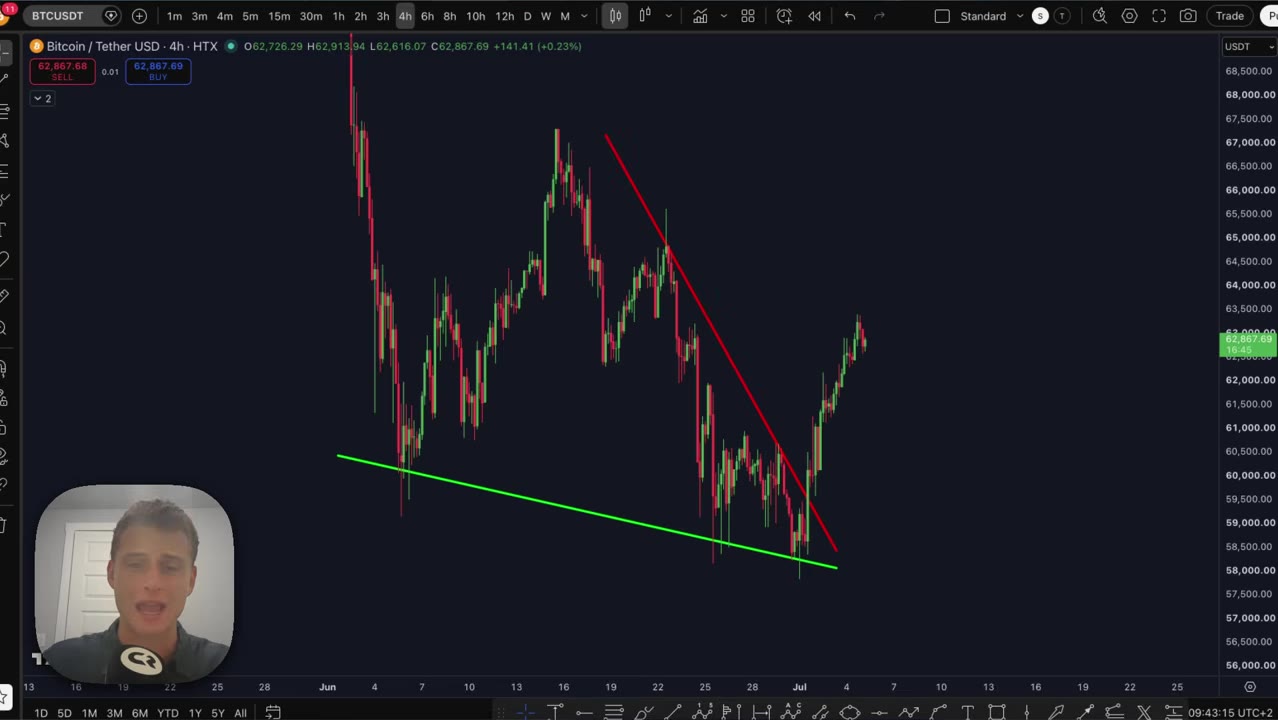Click the Trade button

tap(1229, 16)
